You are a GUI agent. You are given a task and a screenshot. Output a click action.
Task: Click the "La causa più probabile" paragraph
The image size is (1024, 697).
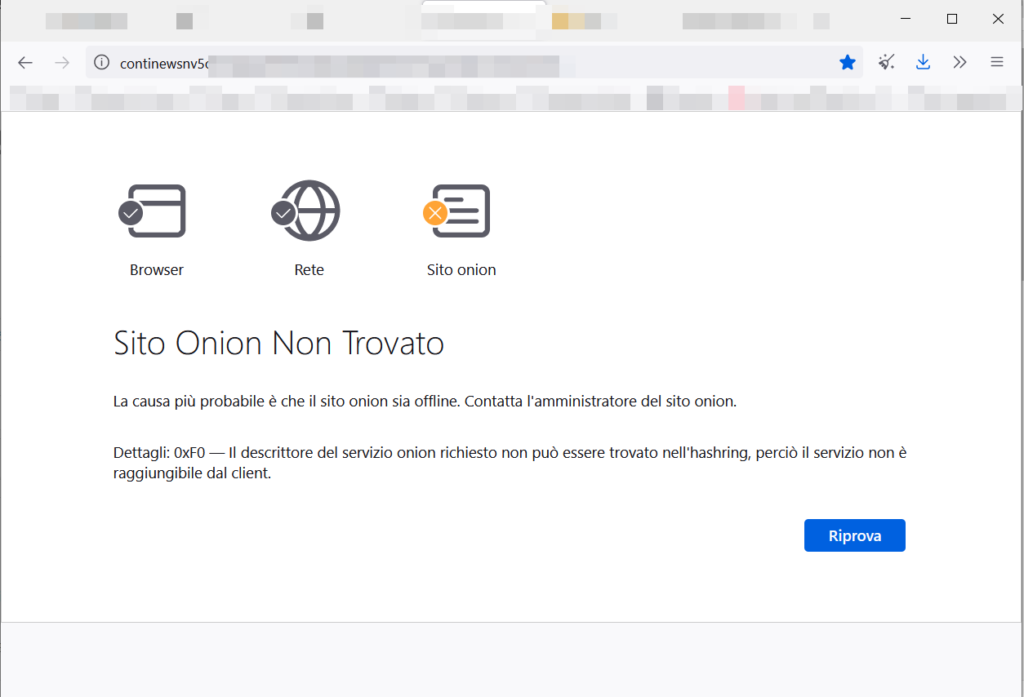(x=425, y=402)
